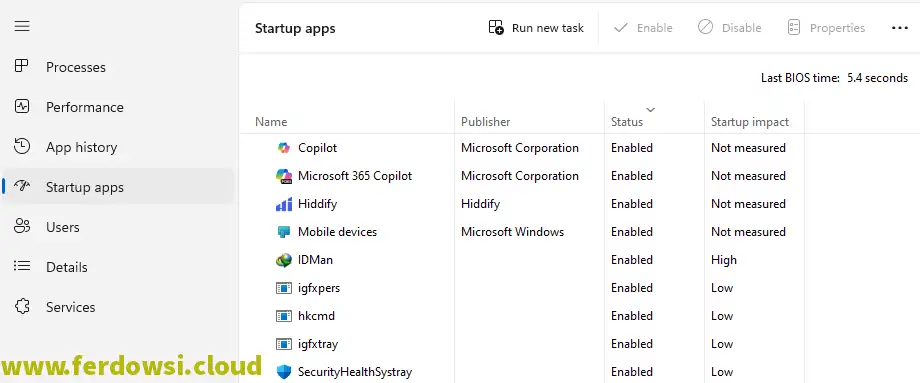This screenshot has width=920, height=383.
Task: Sort by the Startup impact column
Action: (x=750, y=122)
